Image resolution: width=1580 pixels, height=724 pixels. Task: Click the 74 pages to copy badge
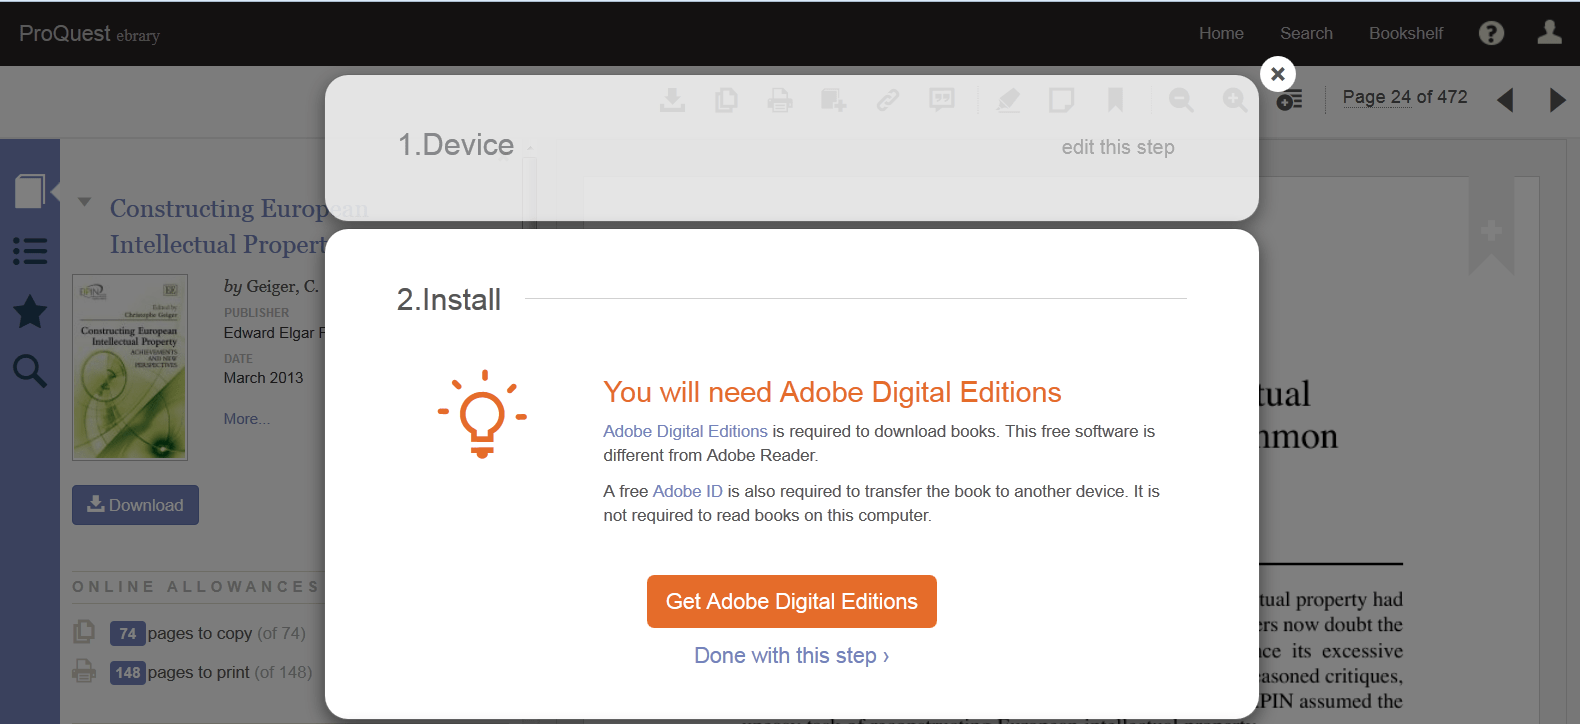tap(127, 633)
